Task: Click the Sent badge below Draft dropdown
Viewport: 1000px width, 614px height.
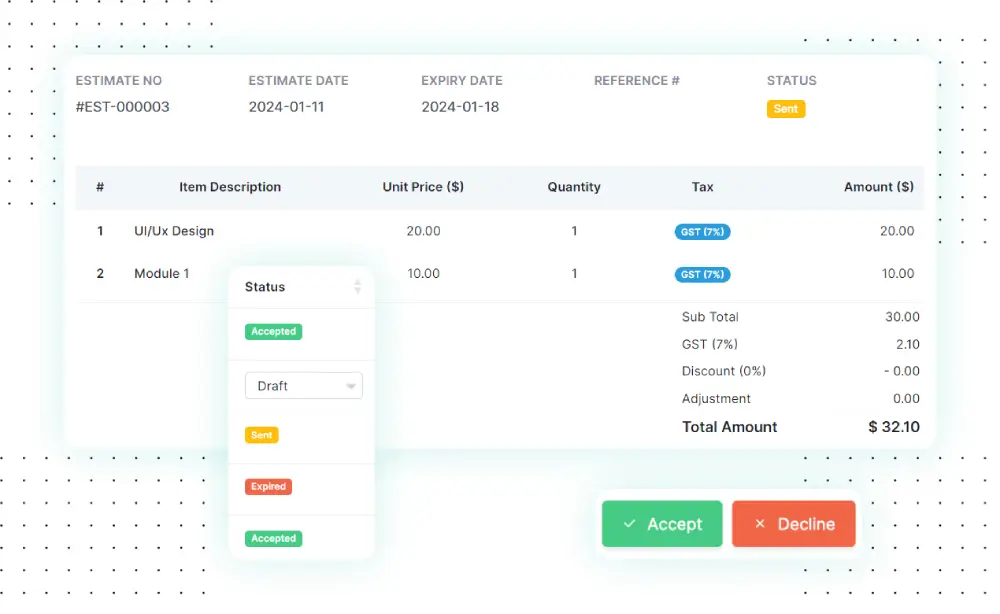Action: [x=261, y=436]
